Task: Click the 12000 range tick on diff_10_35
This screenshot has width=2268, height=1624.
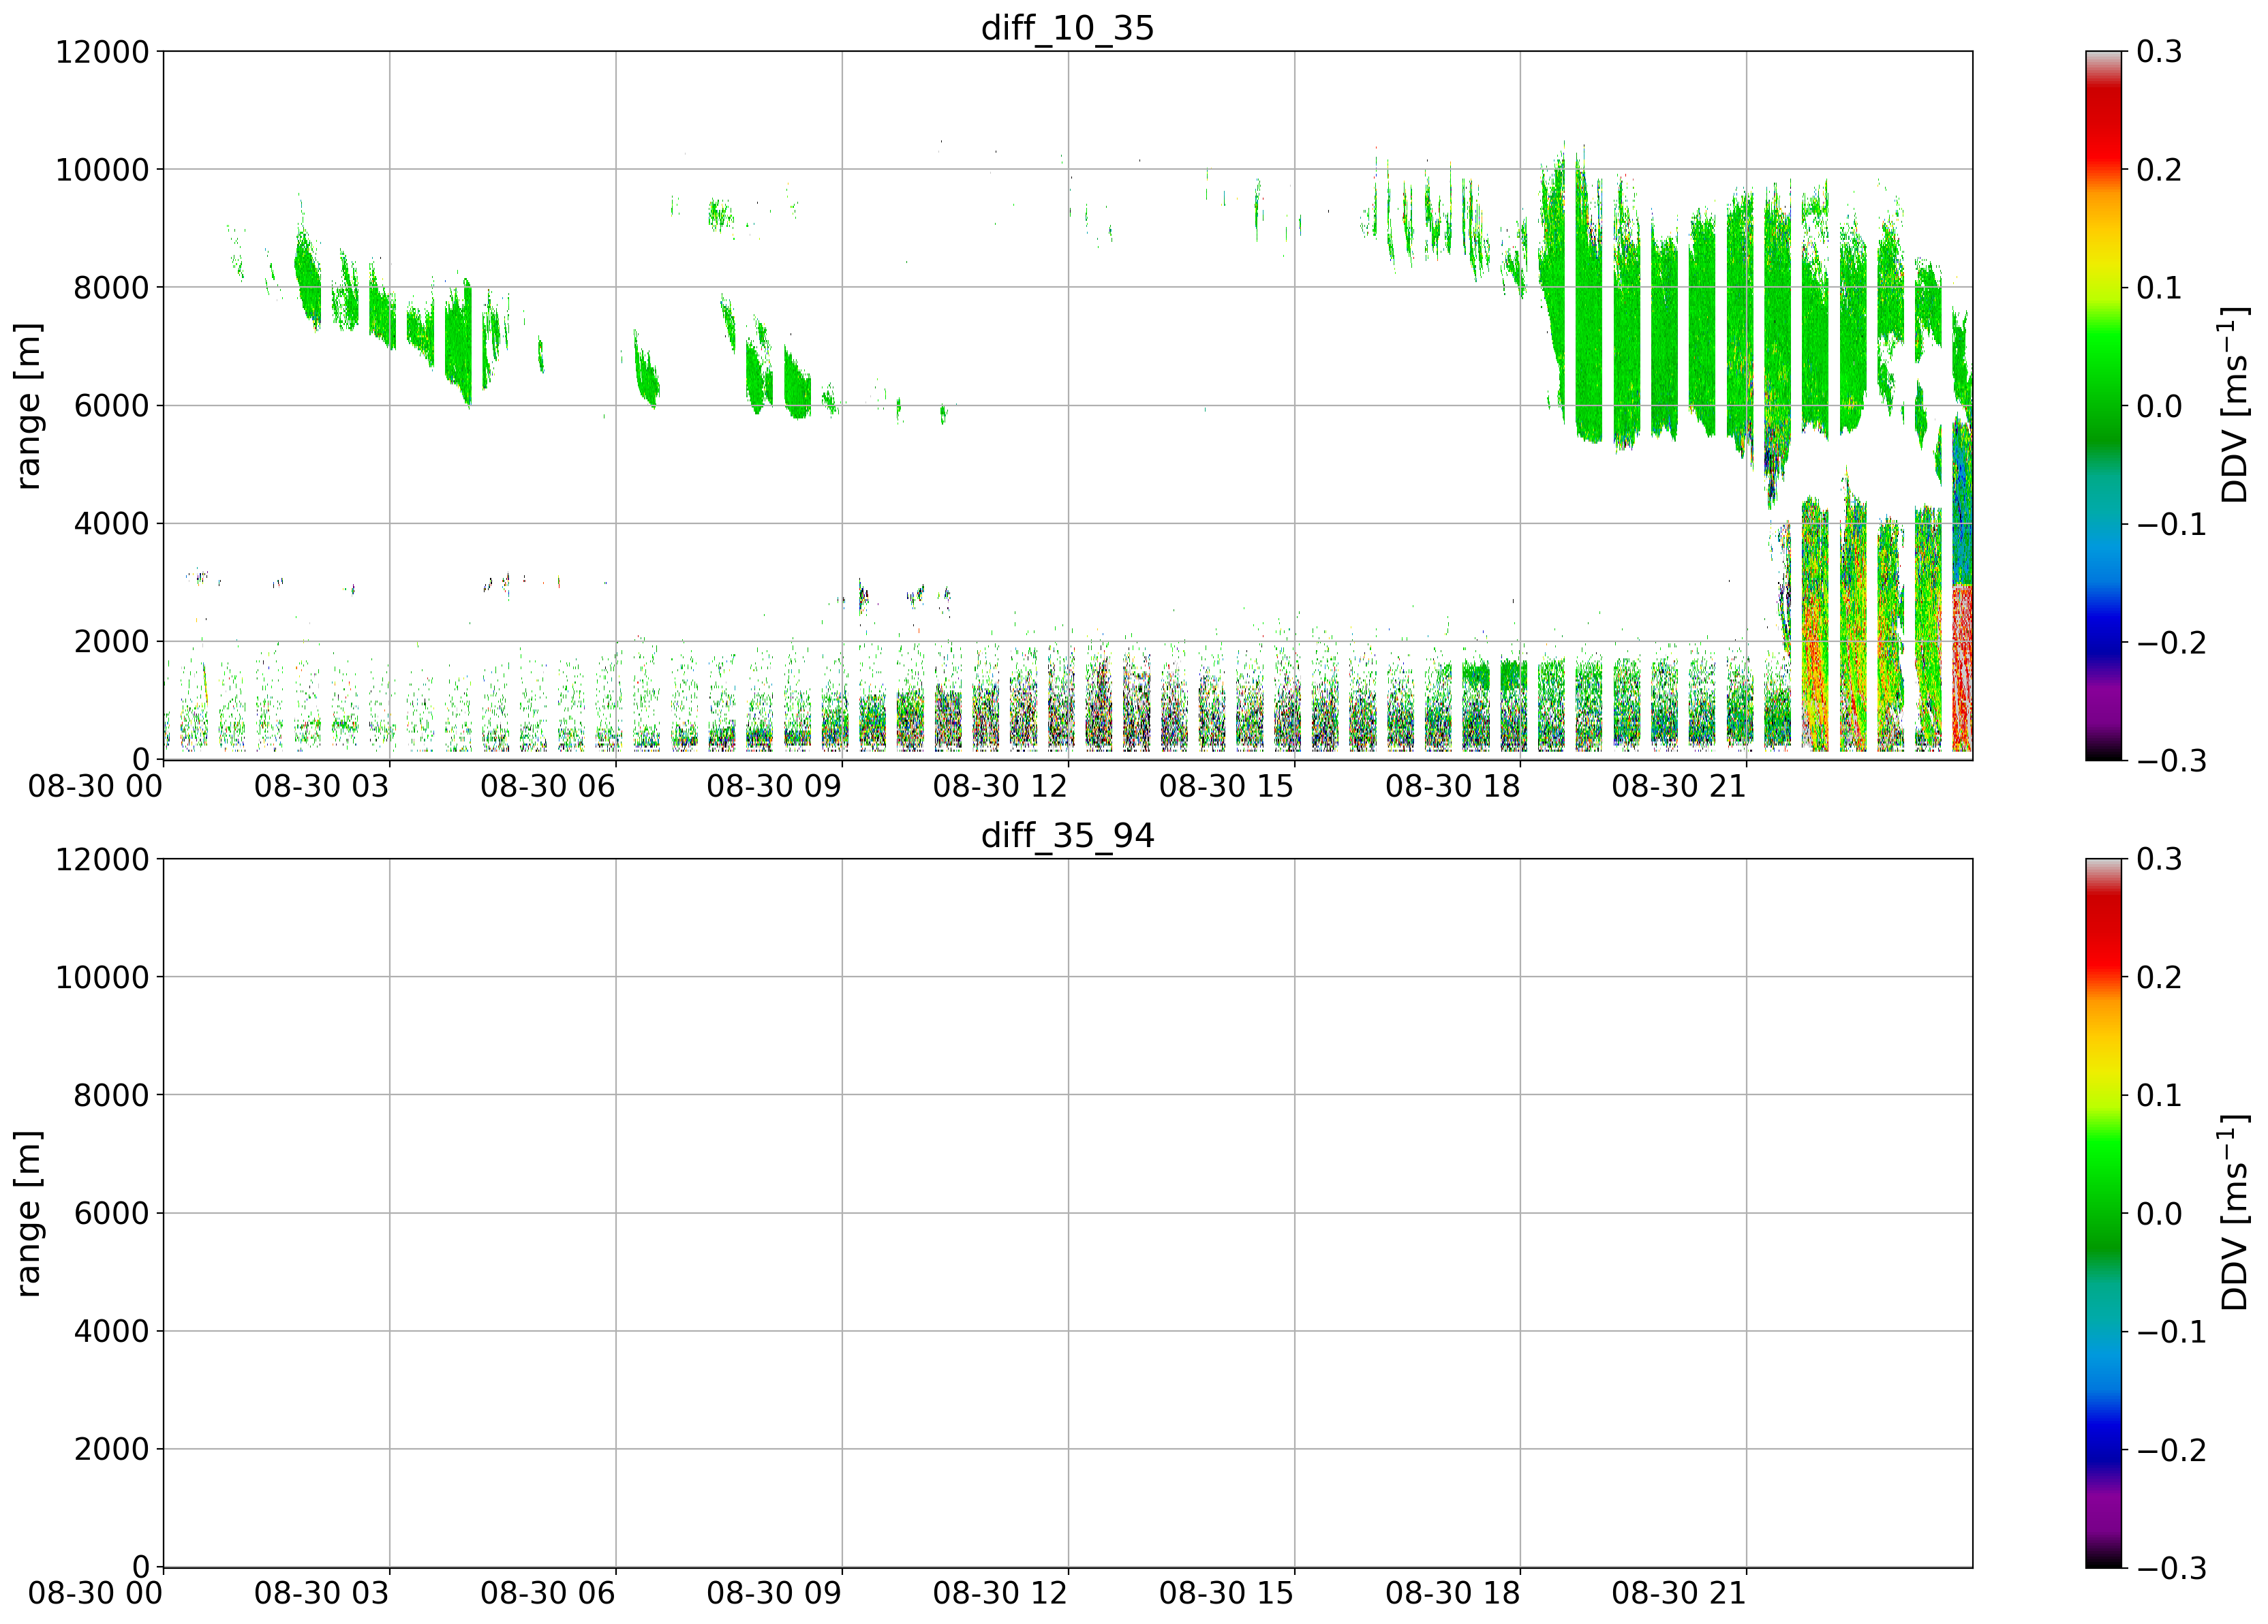Action: coord(102,52)
